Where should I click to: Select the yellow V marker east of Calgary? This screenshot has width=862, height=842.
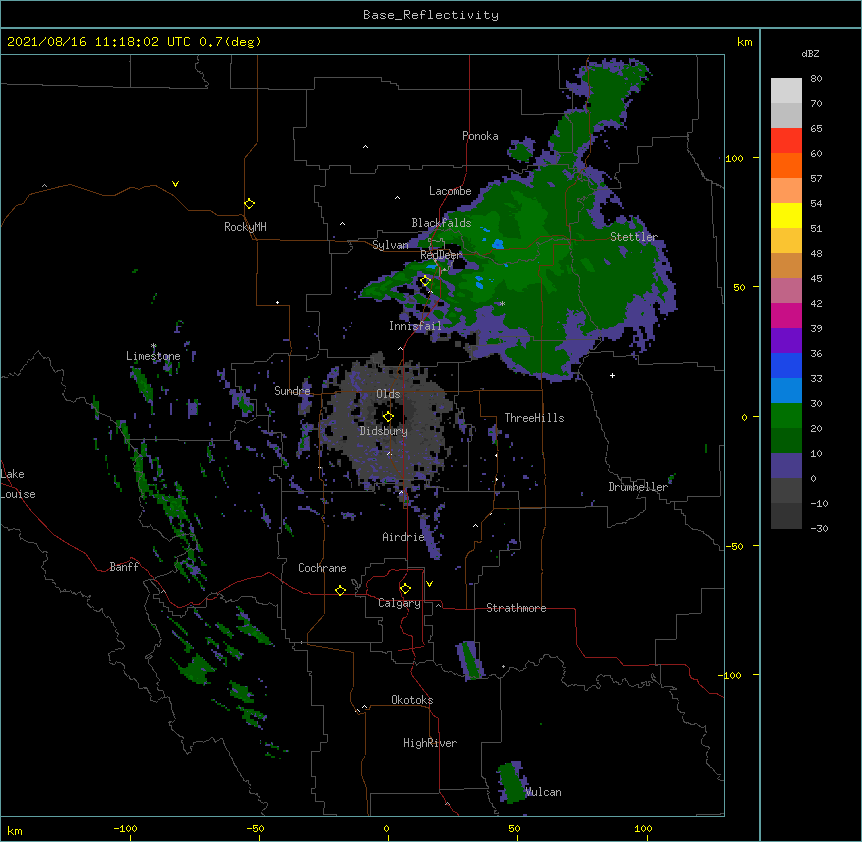pos(429,584)
